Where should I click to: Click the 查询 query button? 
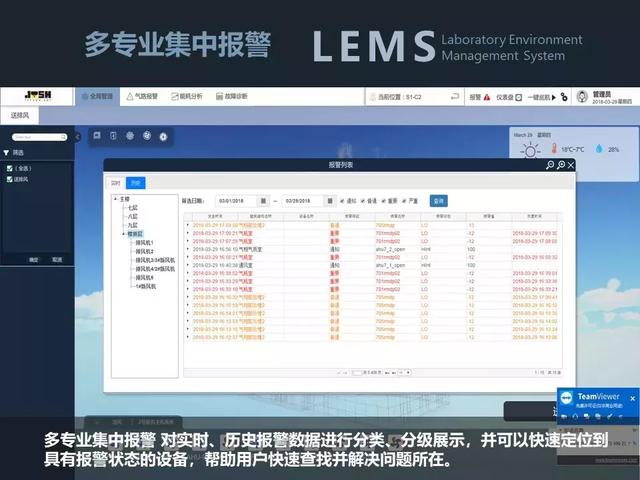pos(438,201)
